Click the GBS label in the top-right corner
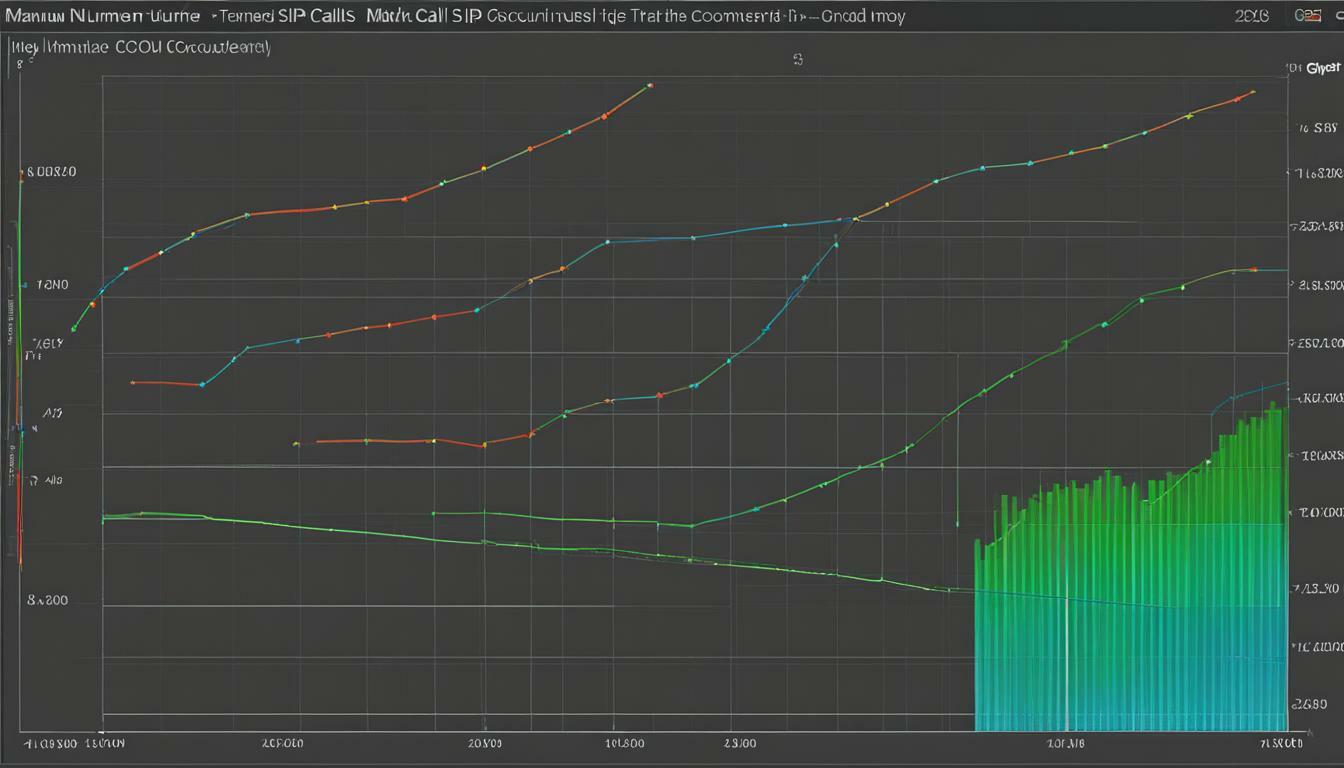This screenshot has height=768, width=1344. pyautogui.click(x=1308, y=16)
